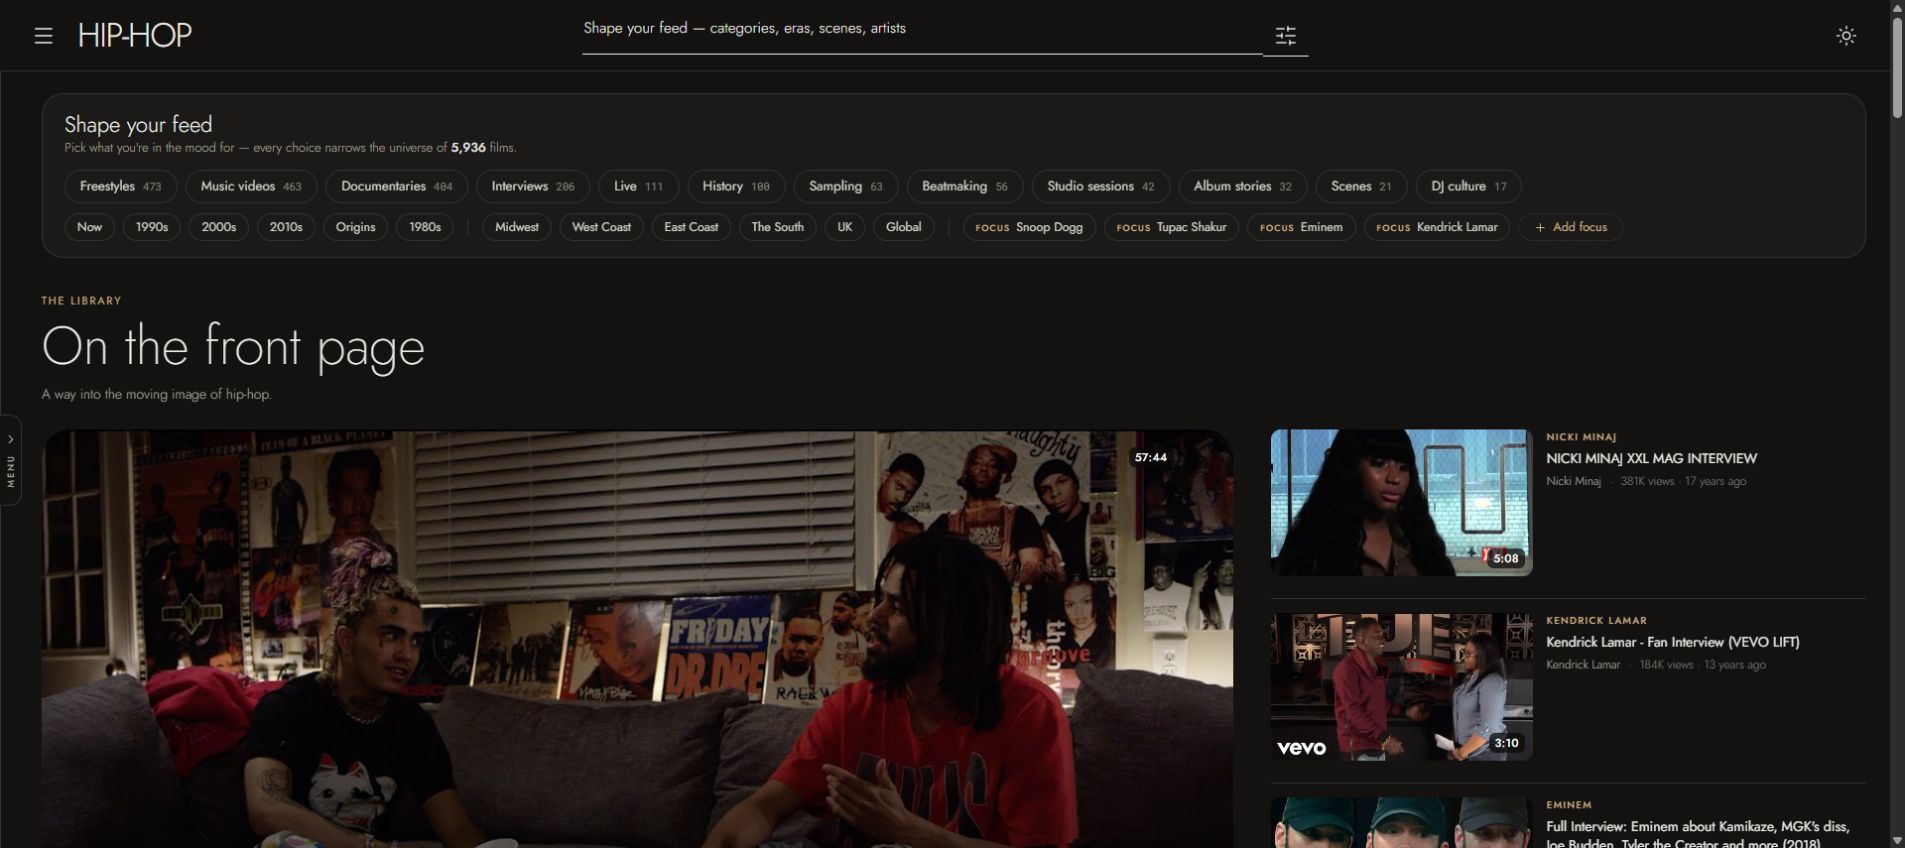Image resolution: width=1905 pixels, height=848 pixels.
Task: Toggle the Documentaries category chip
Action: (397, 187)
